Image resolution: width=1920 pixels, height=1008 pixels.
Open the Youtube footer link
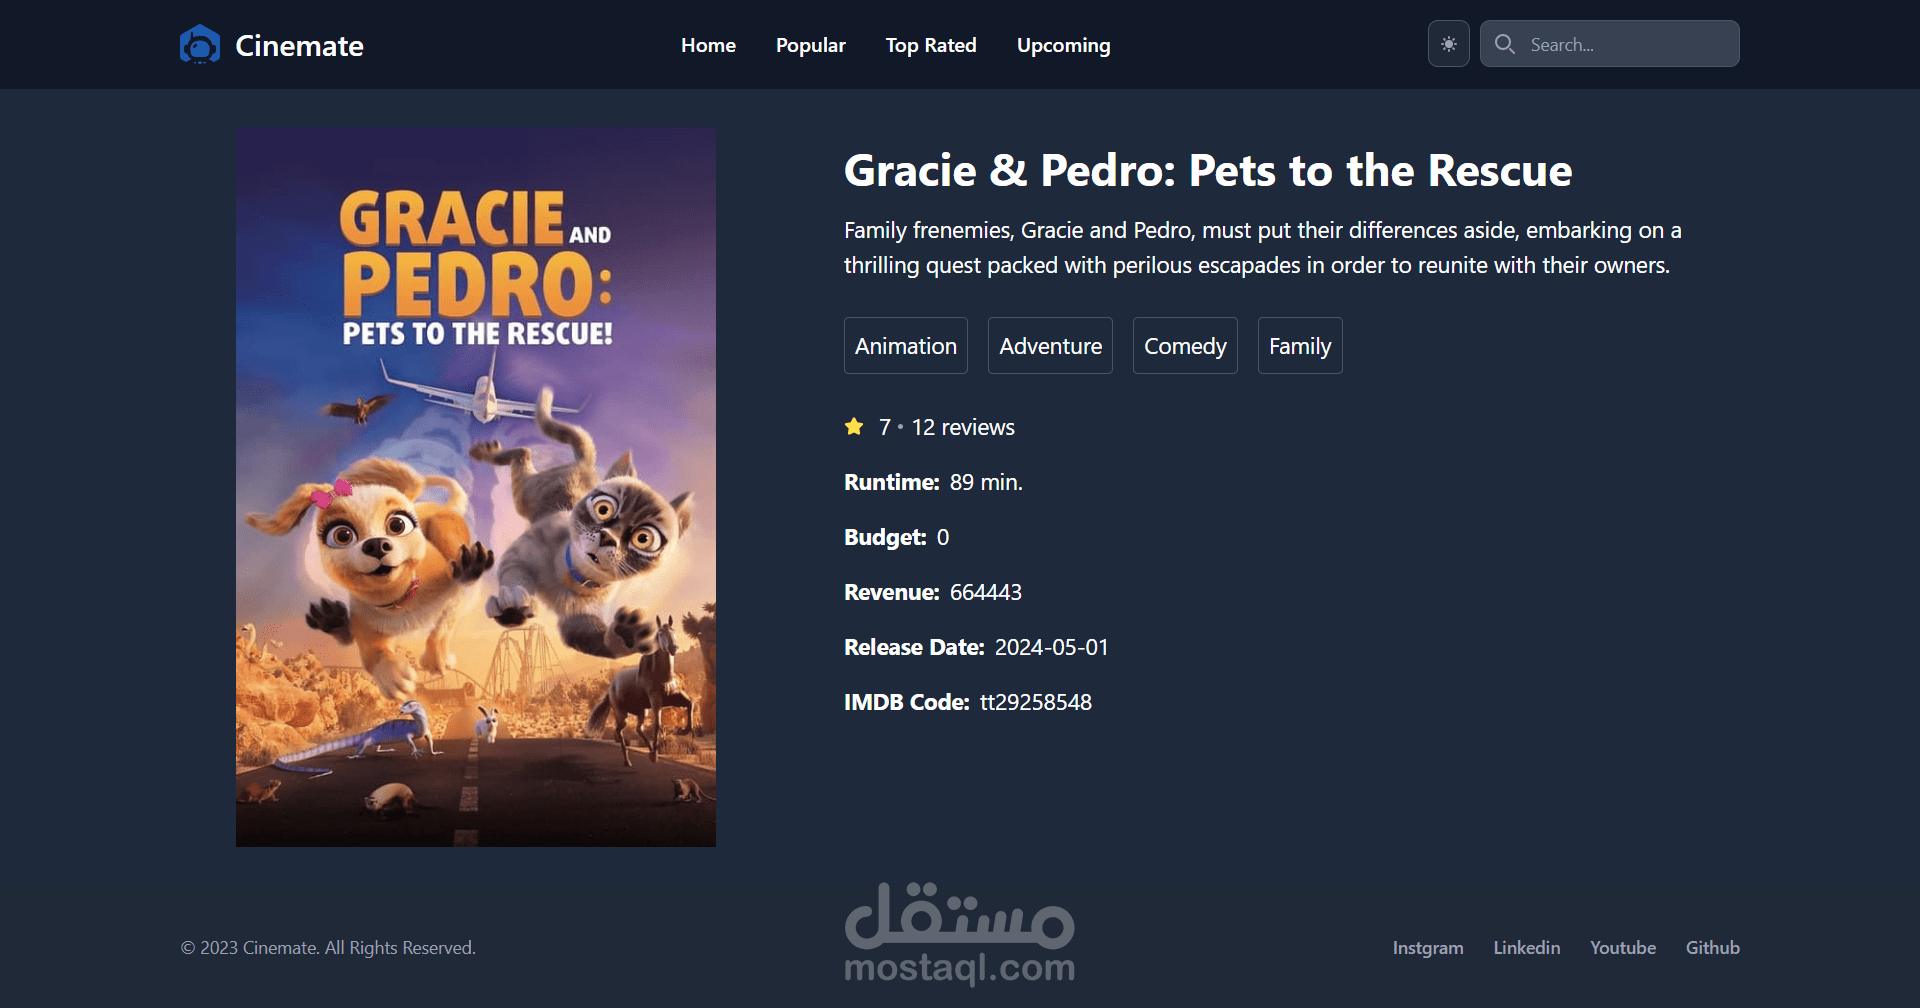(x=1623, y=948)
